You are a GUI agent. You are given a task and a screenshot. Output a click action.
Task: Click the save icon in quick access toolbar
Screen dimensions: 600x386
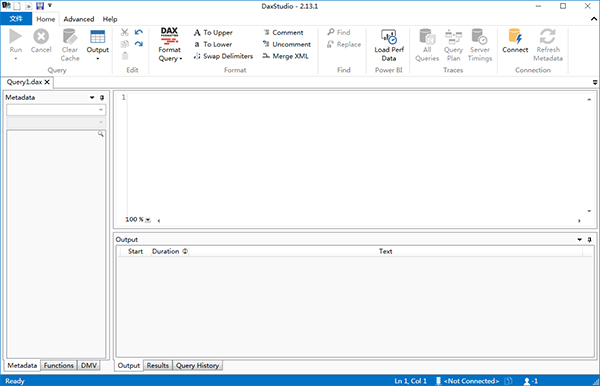(x=40, y=6)
